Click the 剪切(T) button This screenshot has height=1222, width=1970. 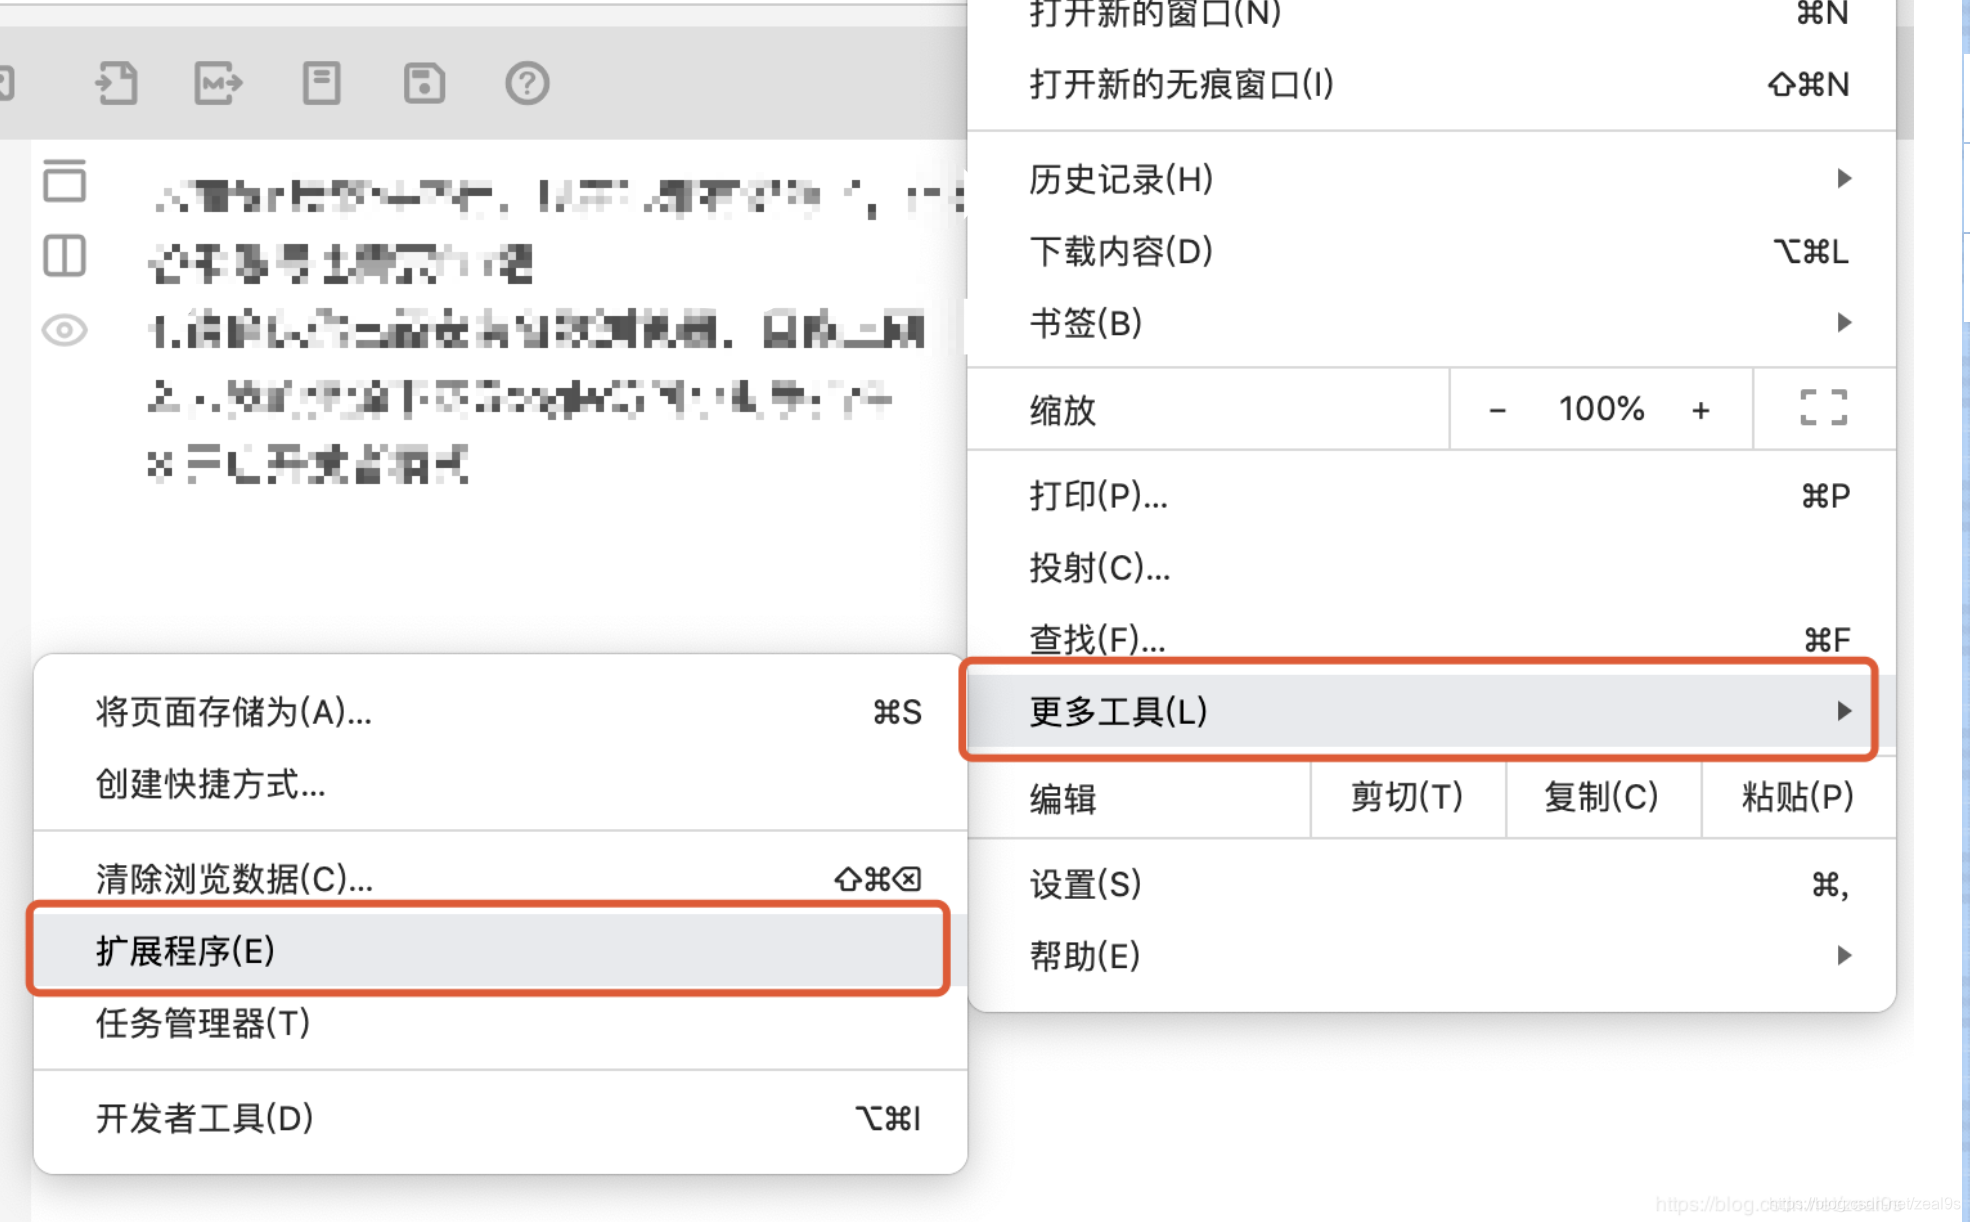coord(1408,797)
